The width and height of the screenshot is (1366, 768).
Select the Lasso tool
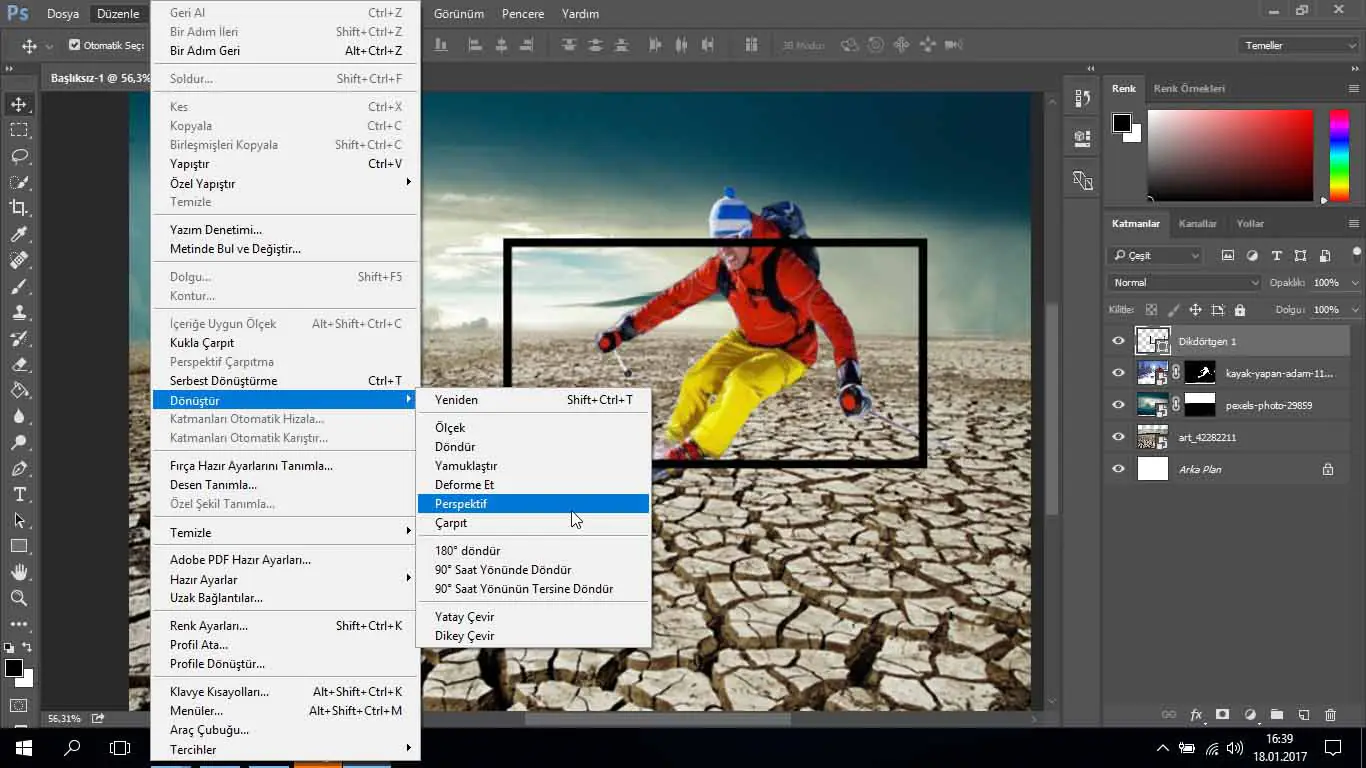[x=19, y=156]
